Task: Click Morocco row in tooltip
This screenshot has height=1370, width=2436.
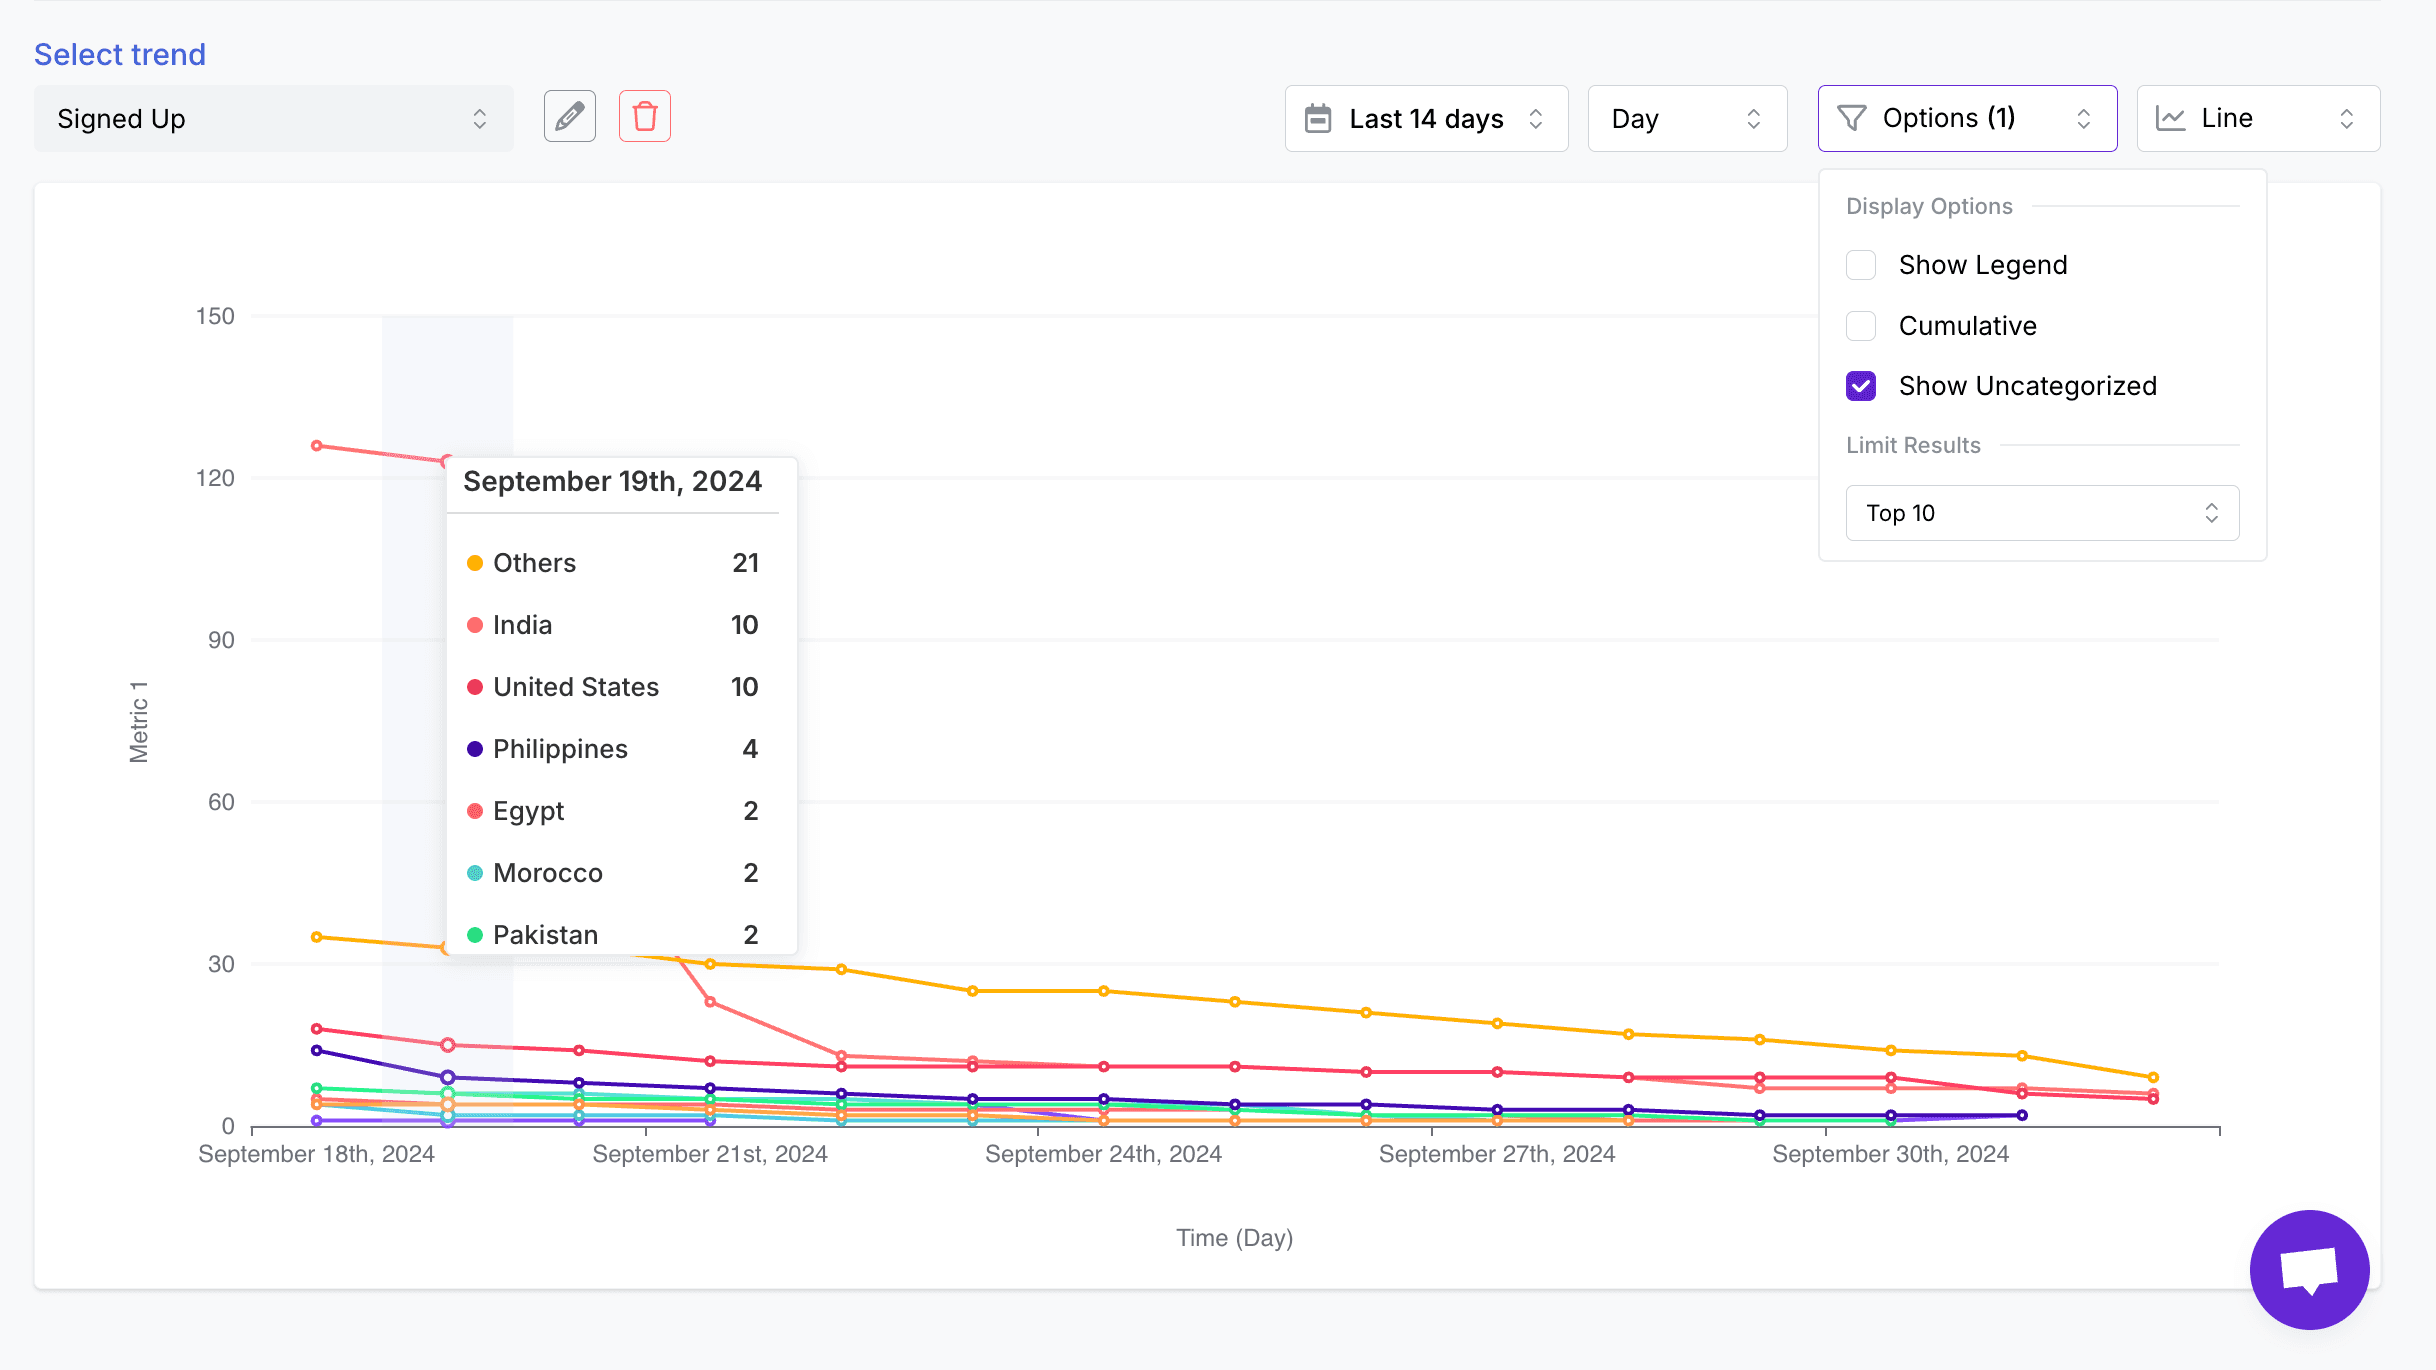Action: coord(613,873)
